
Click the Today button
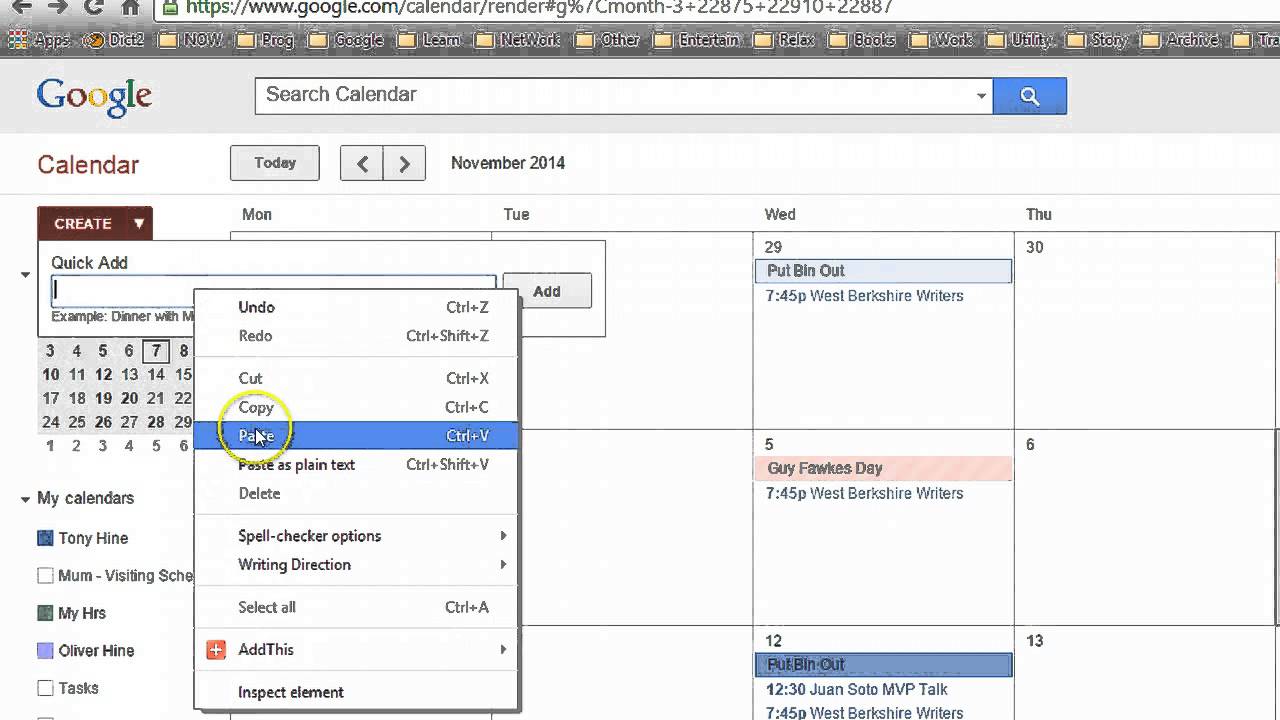tap(275, 163)
